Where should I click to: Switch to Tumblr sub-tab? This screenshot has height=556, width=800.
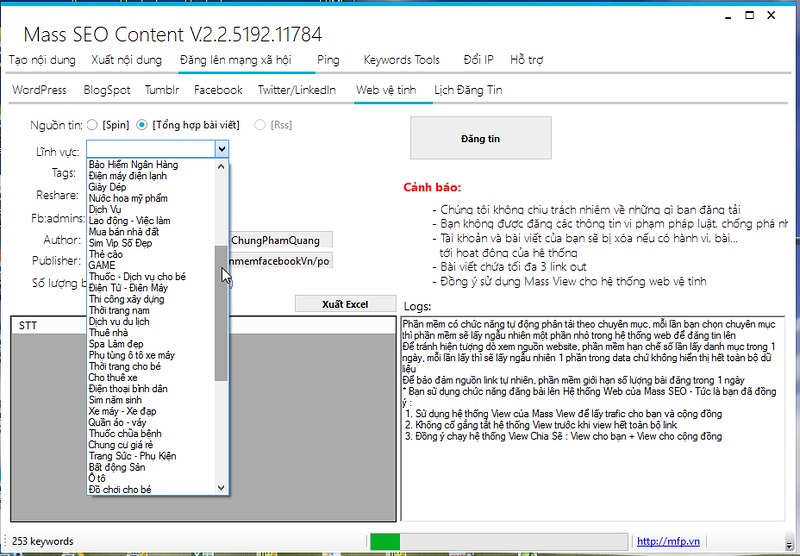pos(162,90)
